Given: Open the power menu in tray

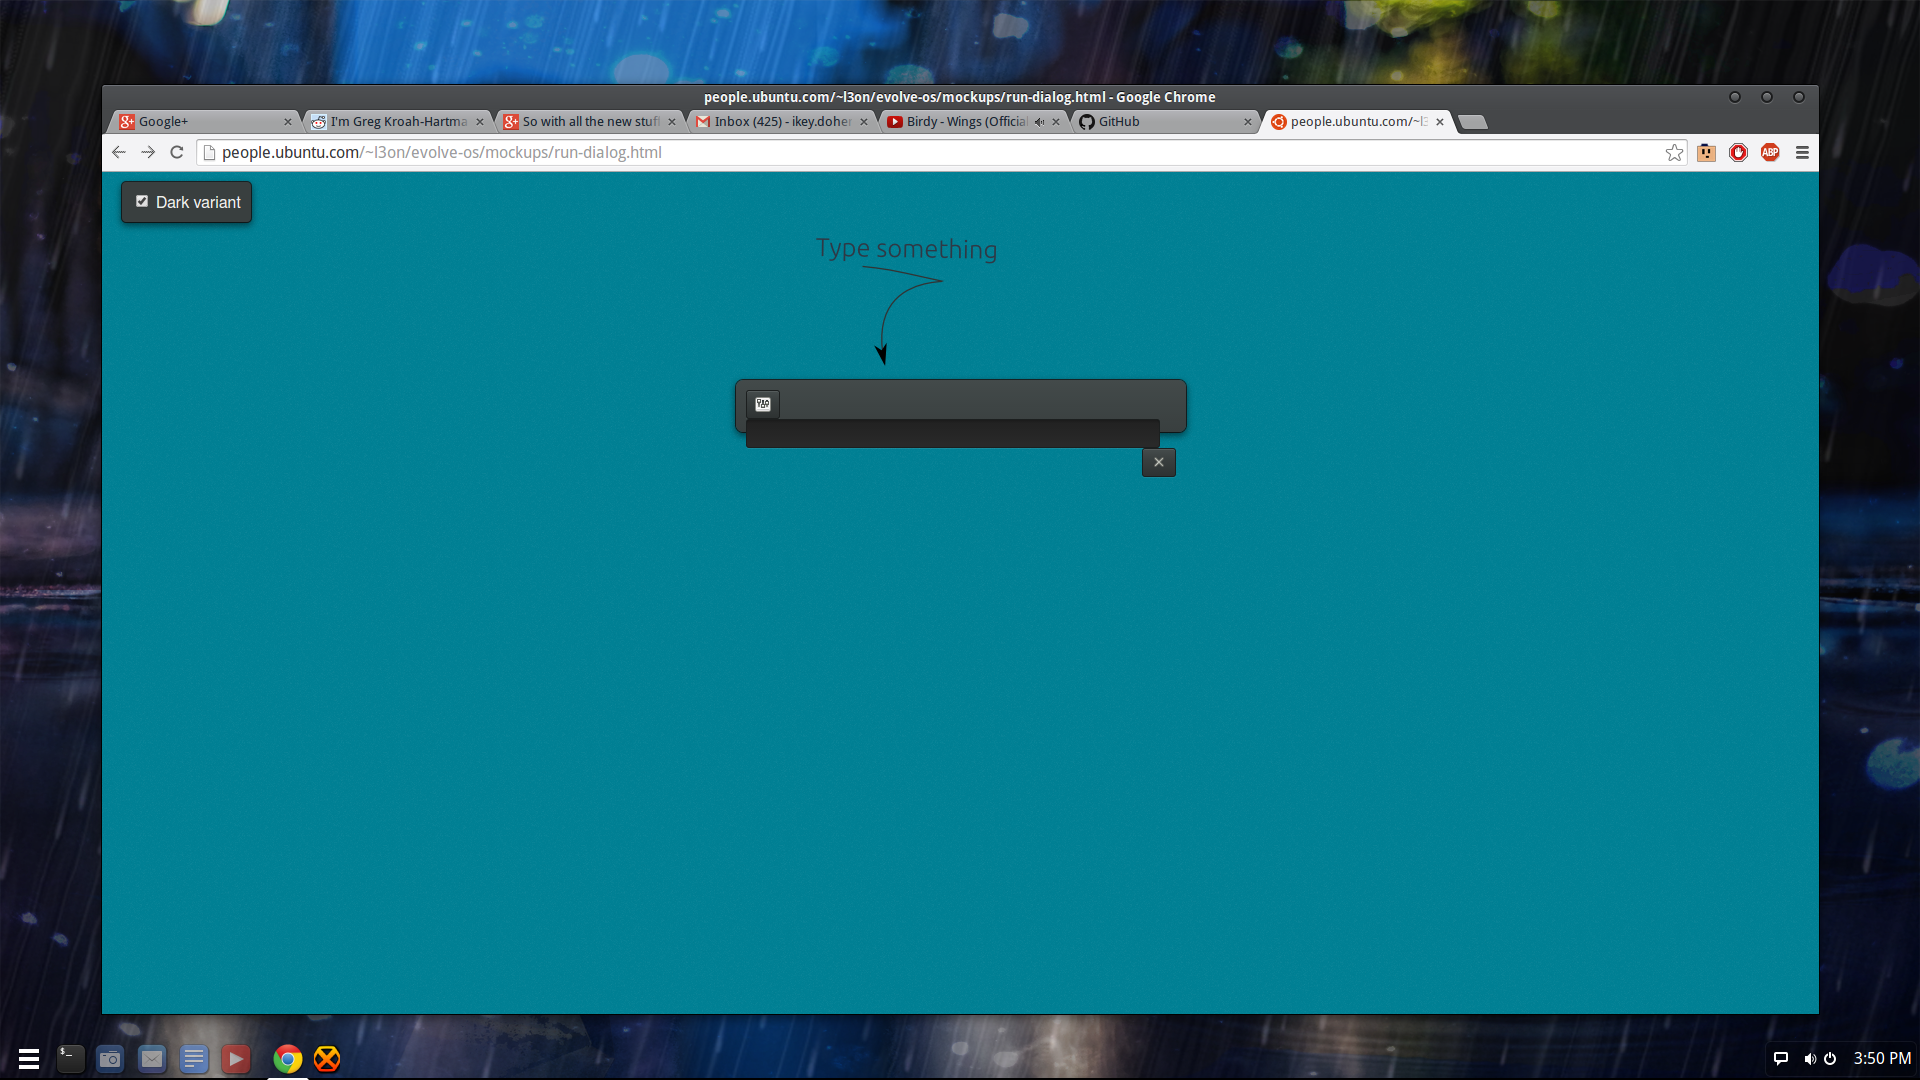Looking at the screenshot, I should (1830, 1058).
